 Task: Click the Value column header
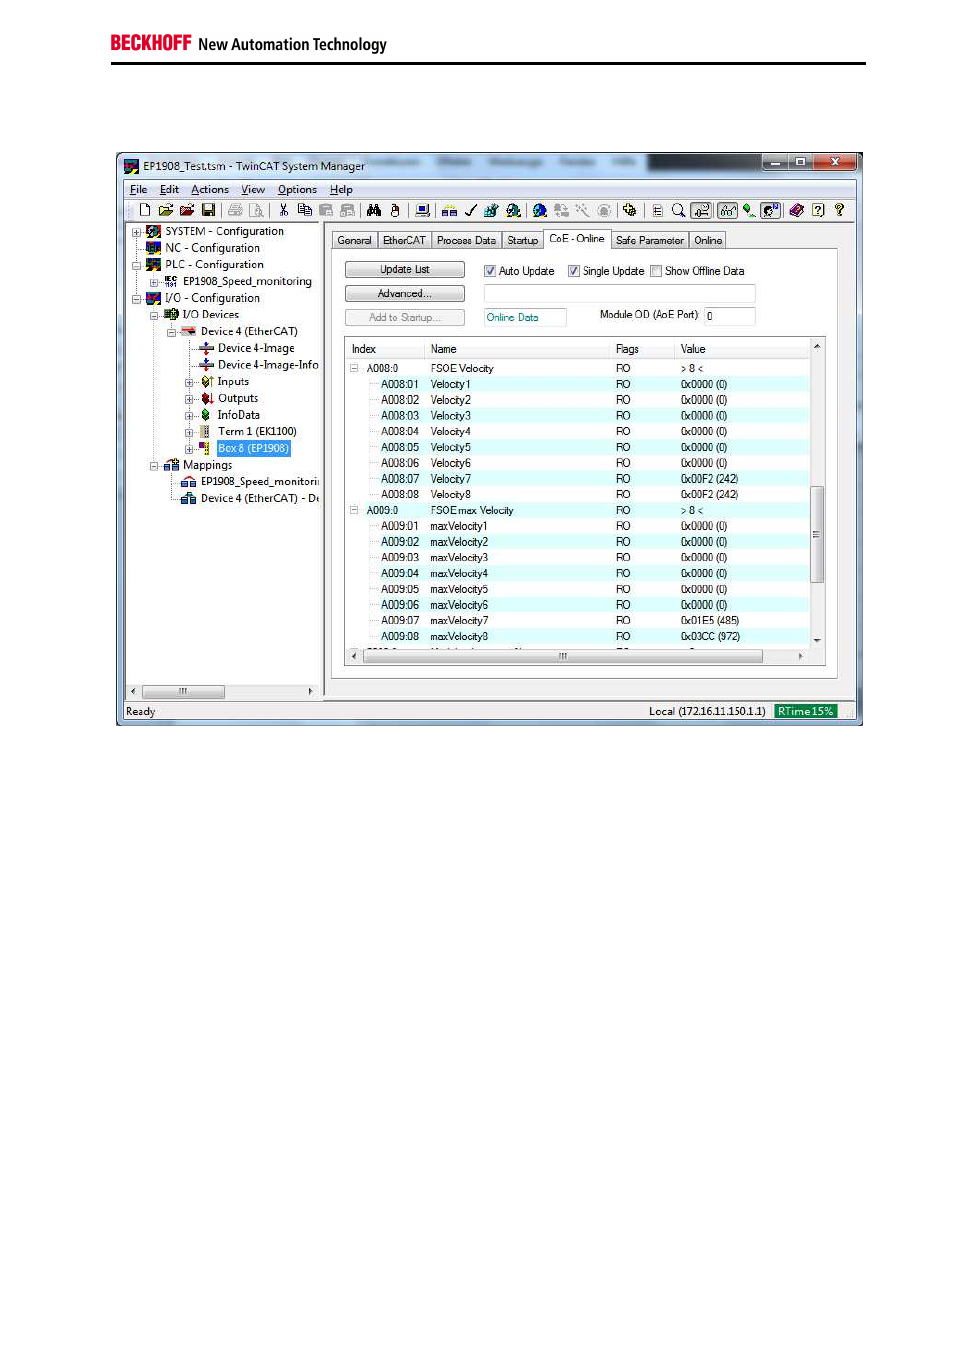[742, 349]
